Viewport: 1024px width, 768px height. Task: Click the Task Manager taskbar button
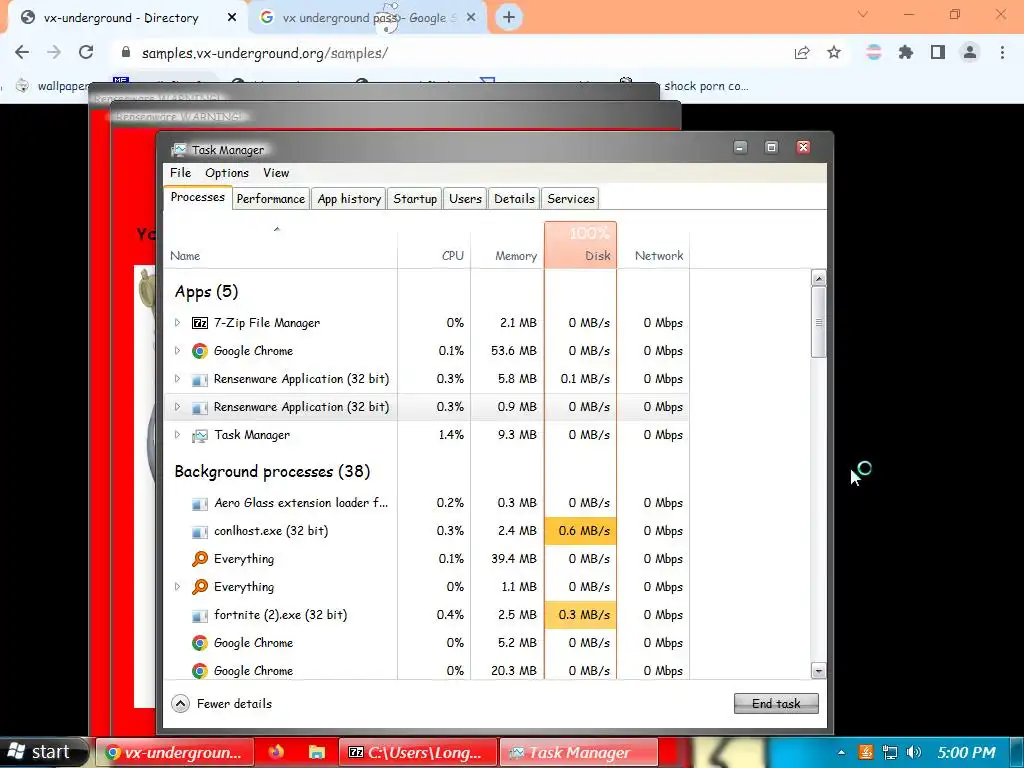[578, 752]
